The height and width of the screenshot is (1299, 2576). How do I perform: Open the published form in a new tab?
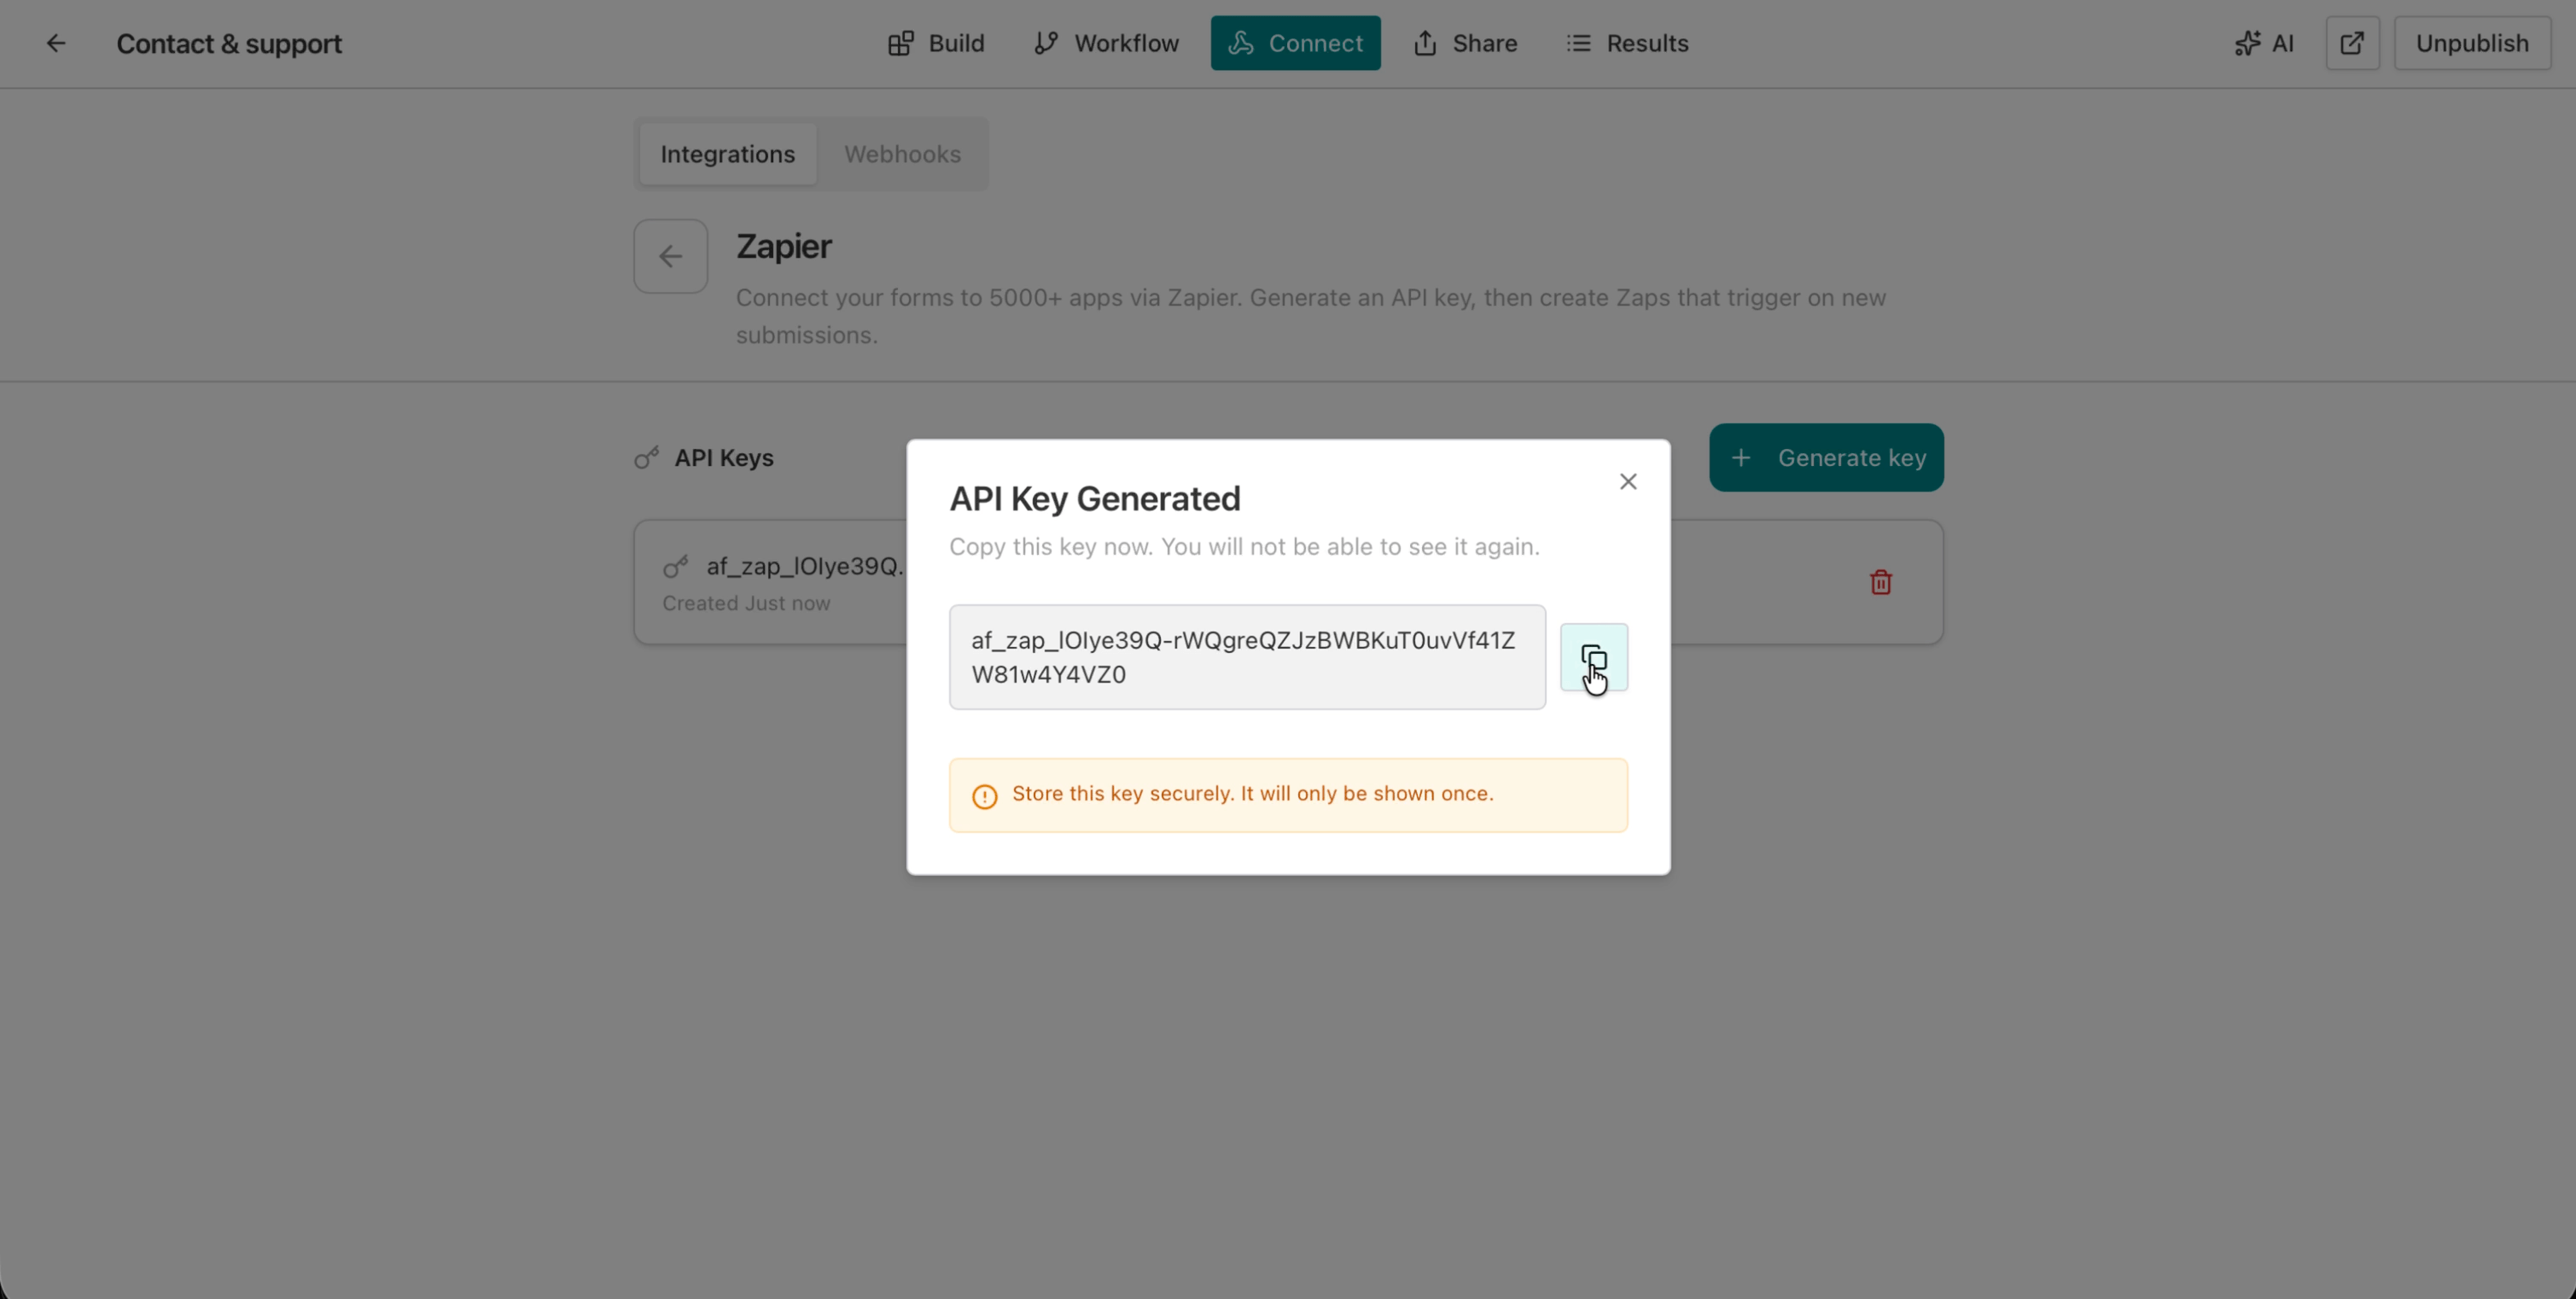pyautogui.click(x=2352, y=43)
